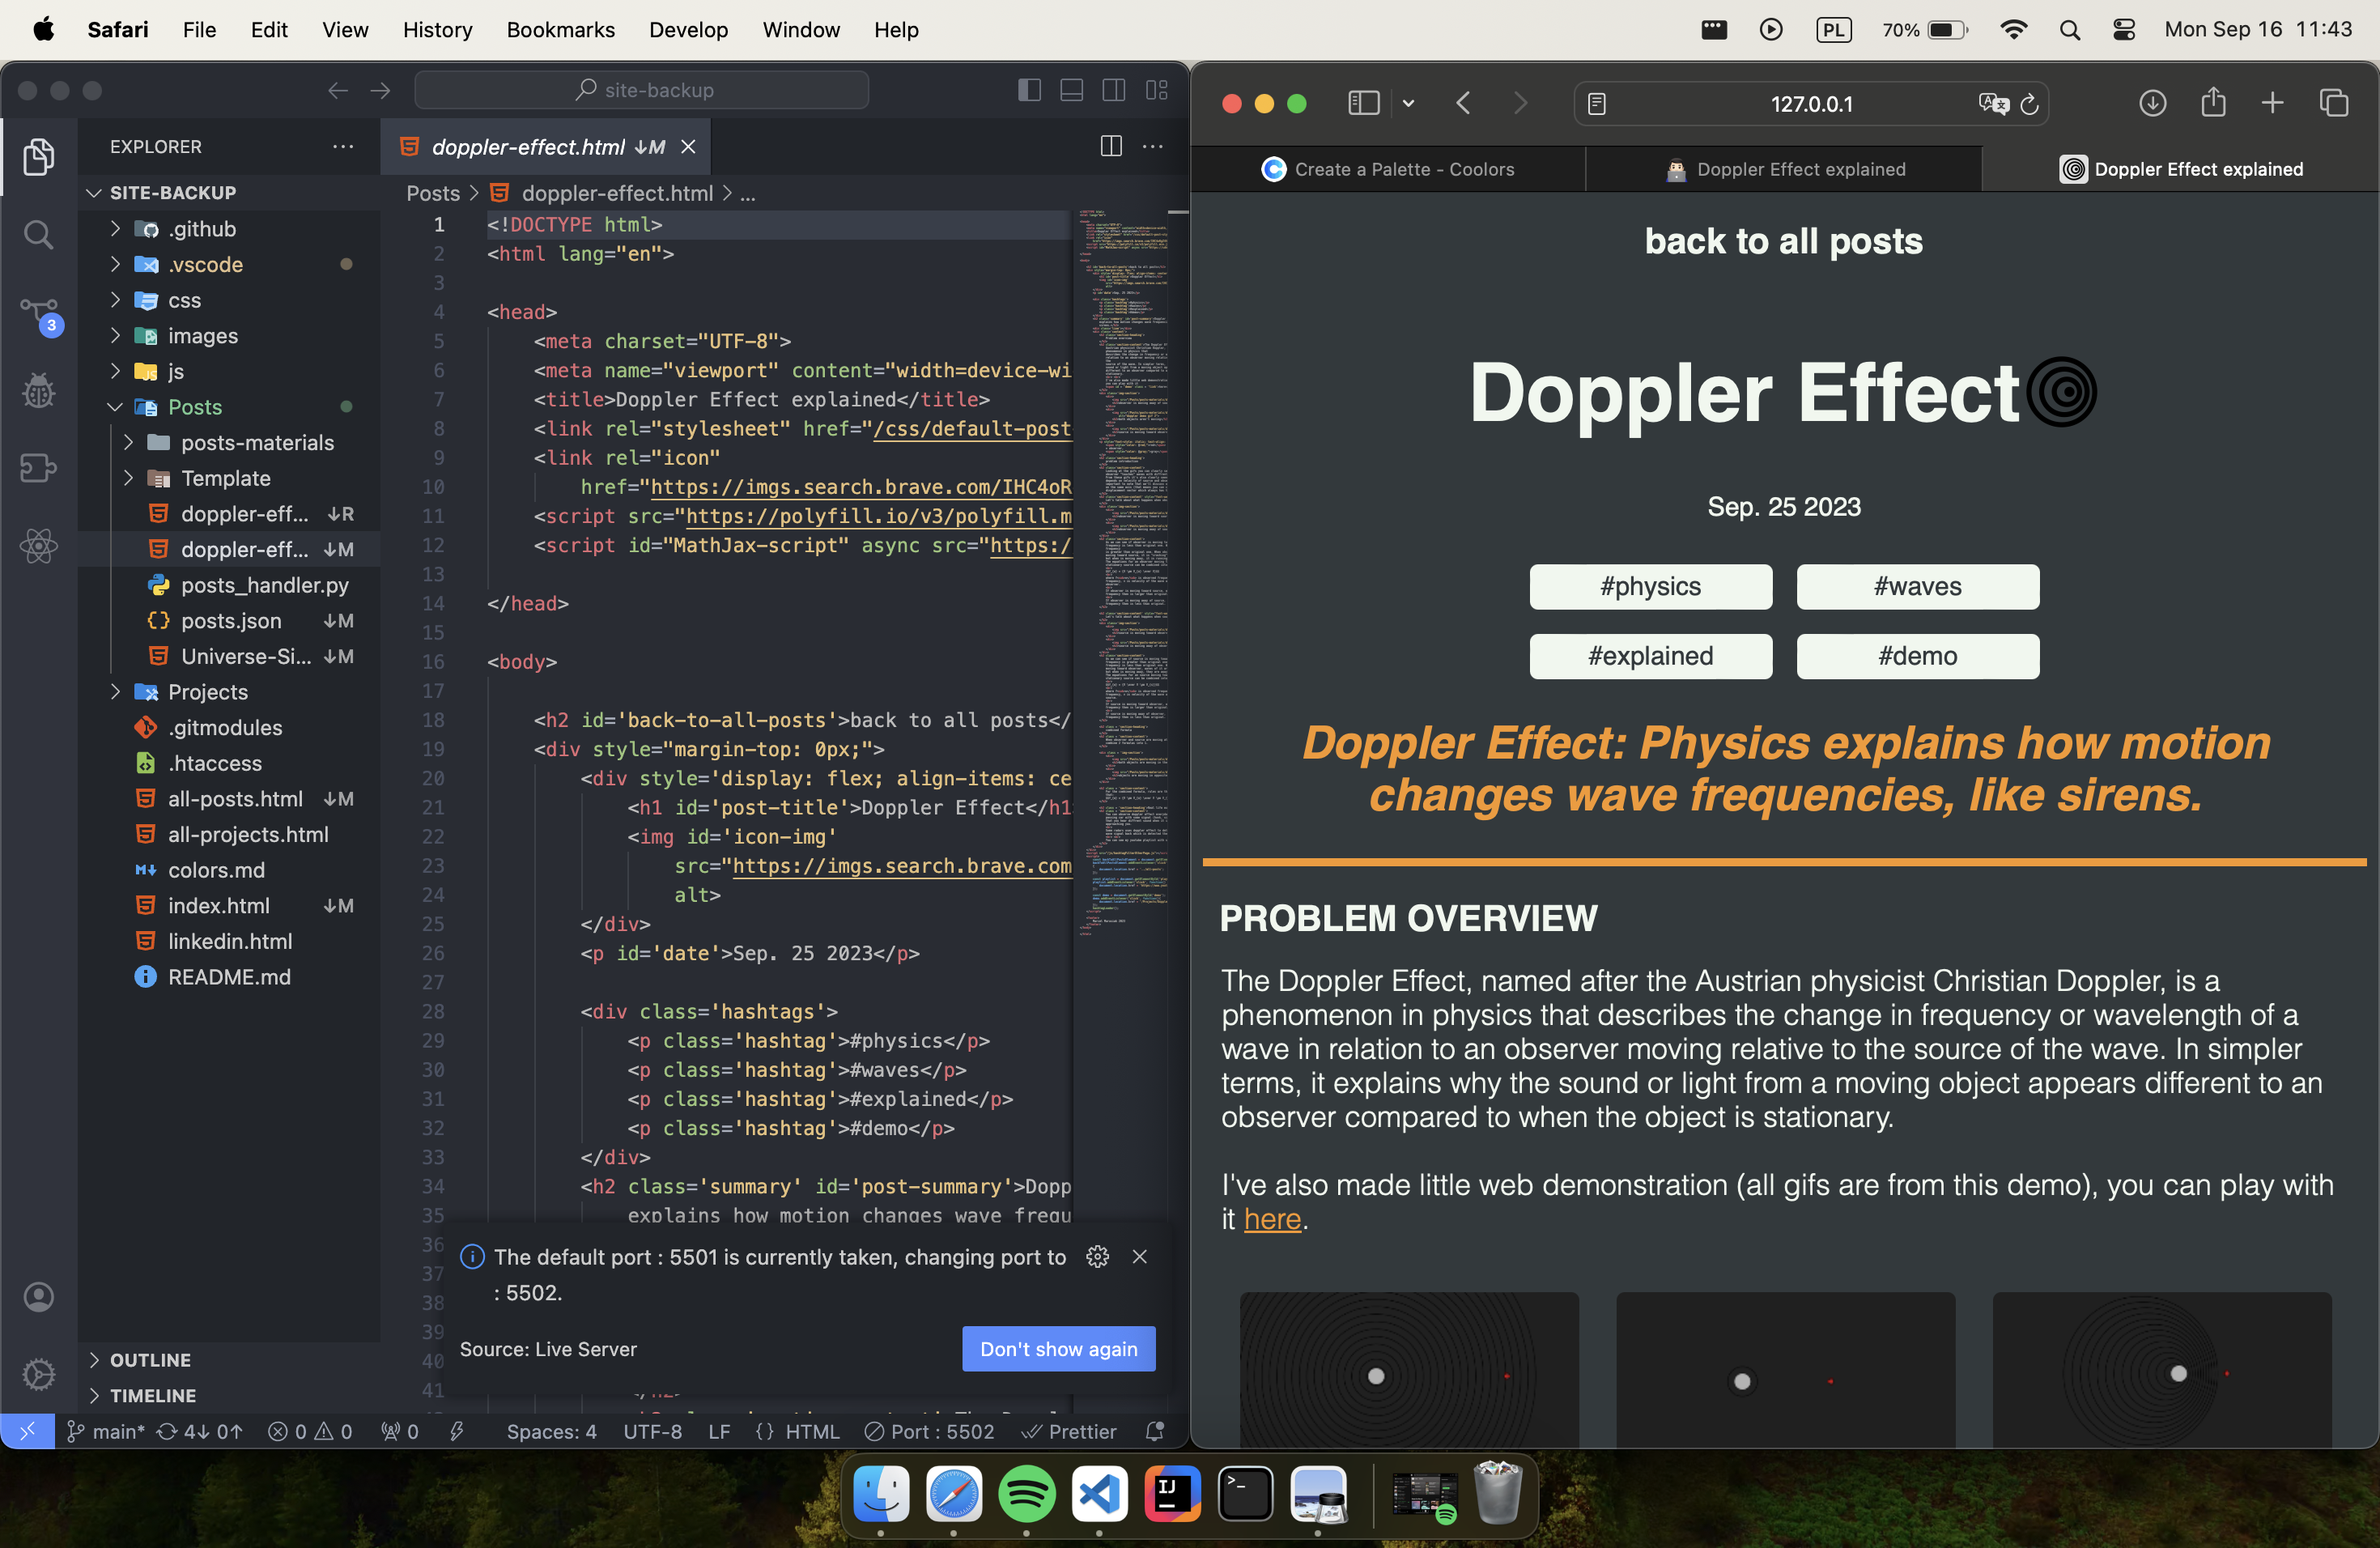Open posts_handler.py in Explorer
Image resolution: width=2380 pixels, height=1548 pixels.
(x=229, y=585)
